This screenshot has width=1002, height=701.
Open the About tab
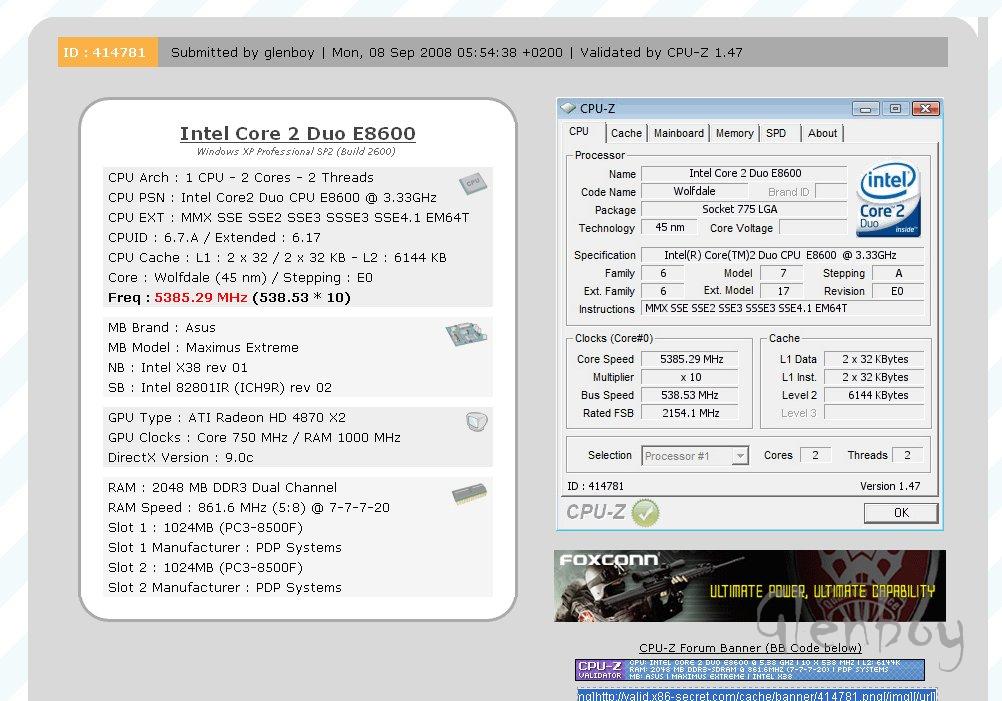point(822,133)
